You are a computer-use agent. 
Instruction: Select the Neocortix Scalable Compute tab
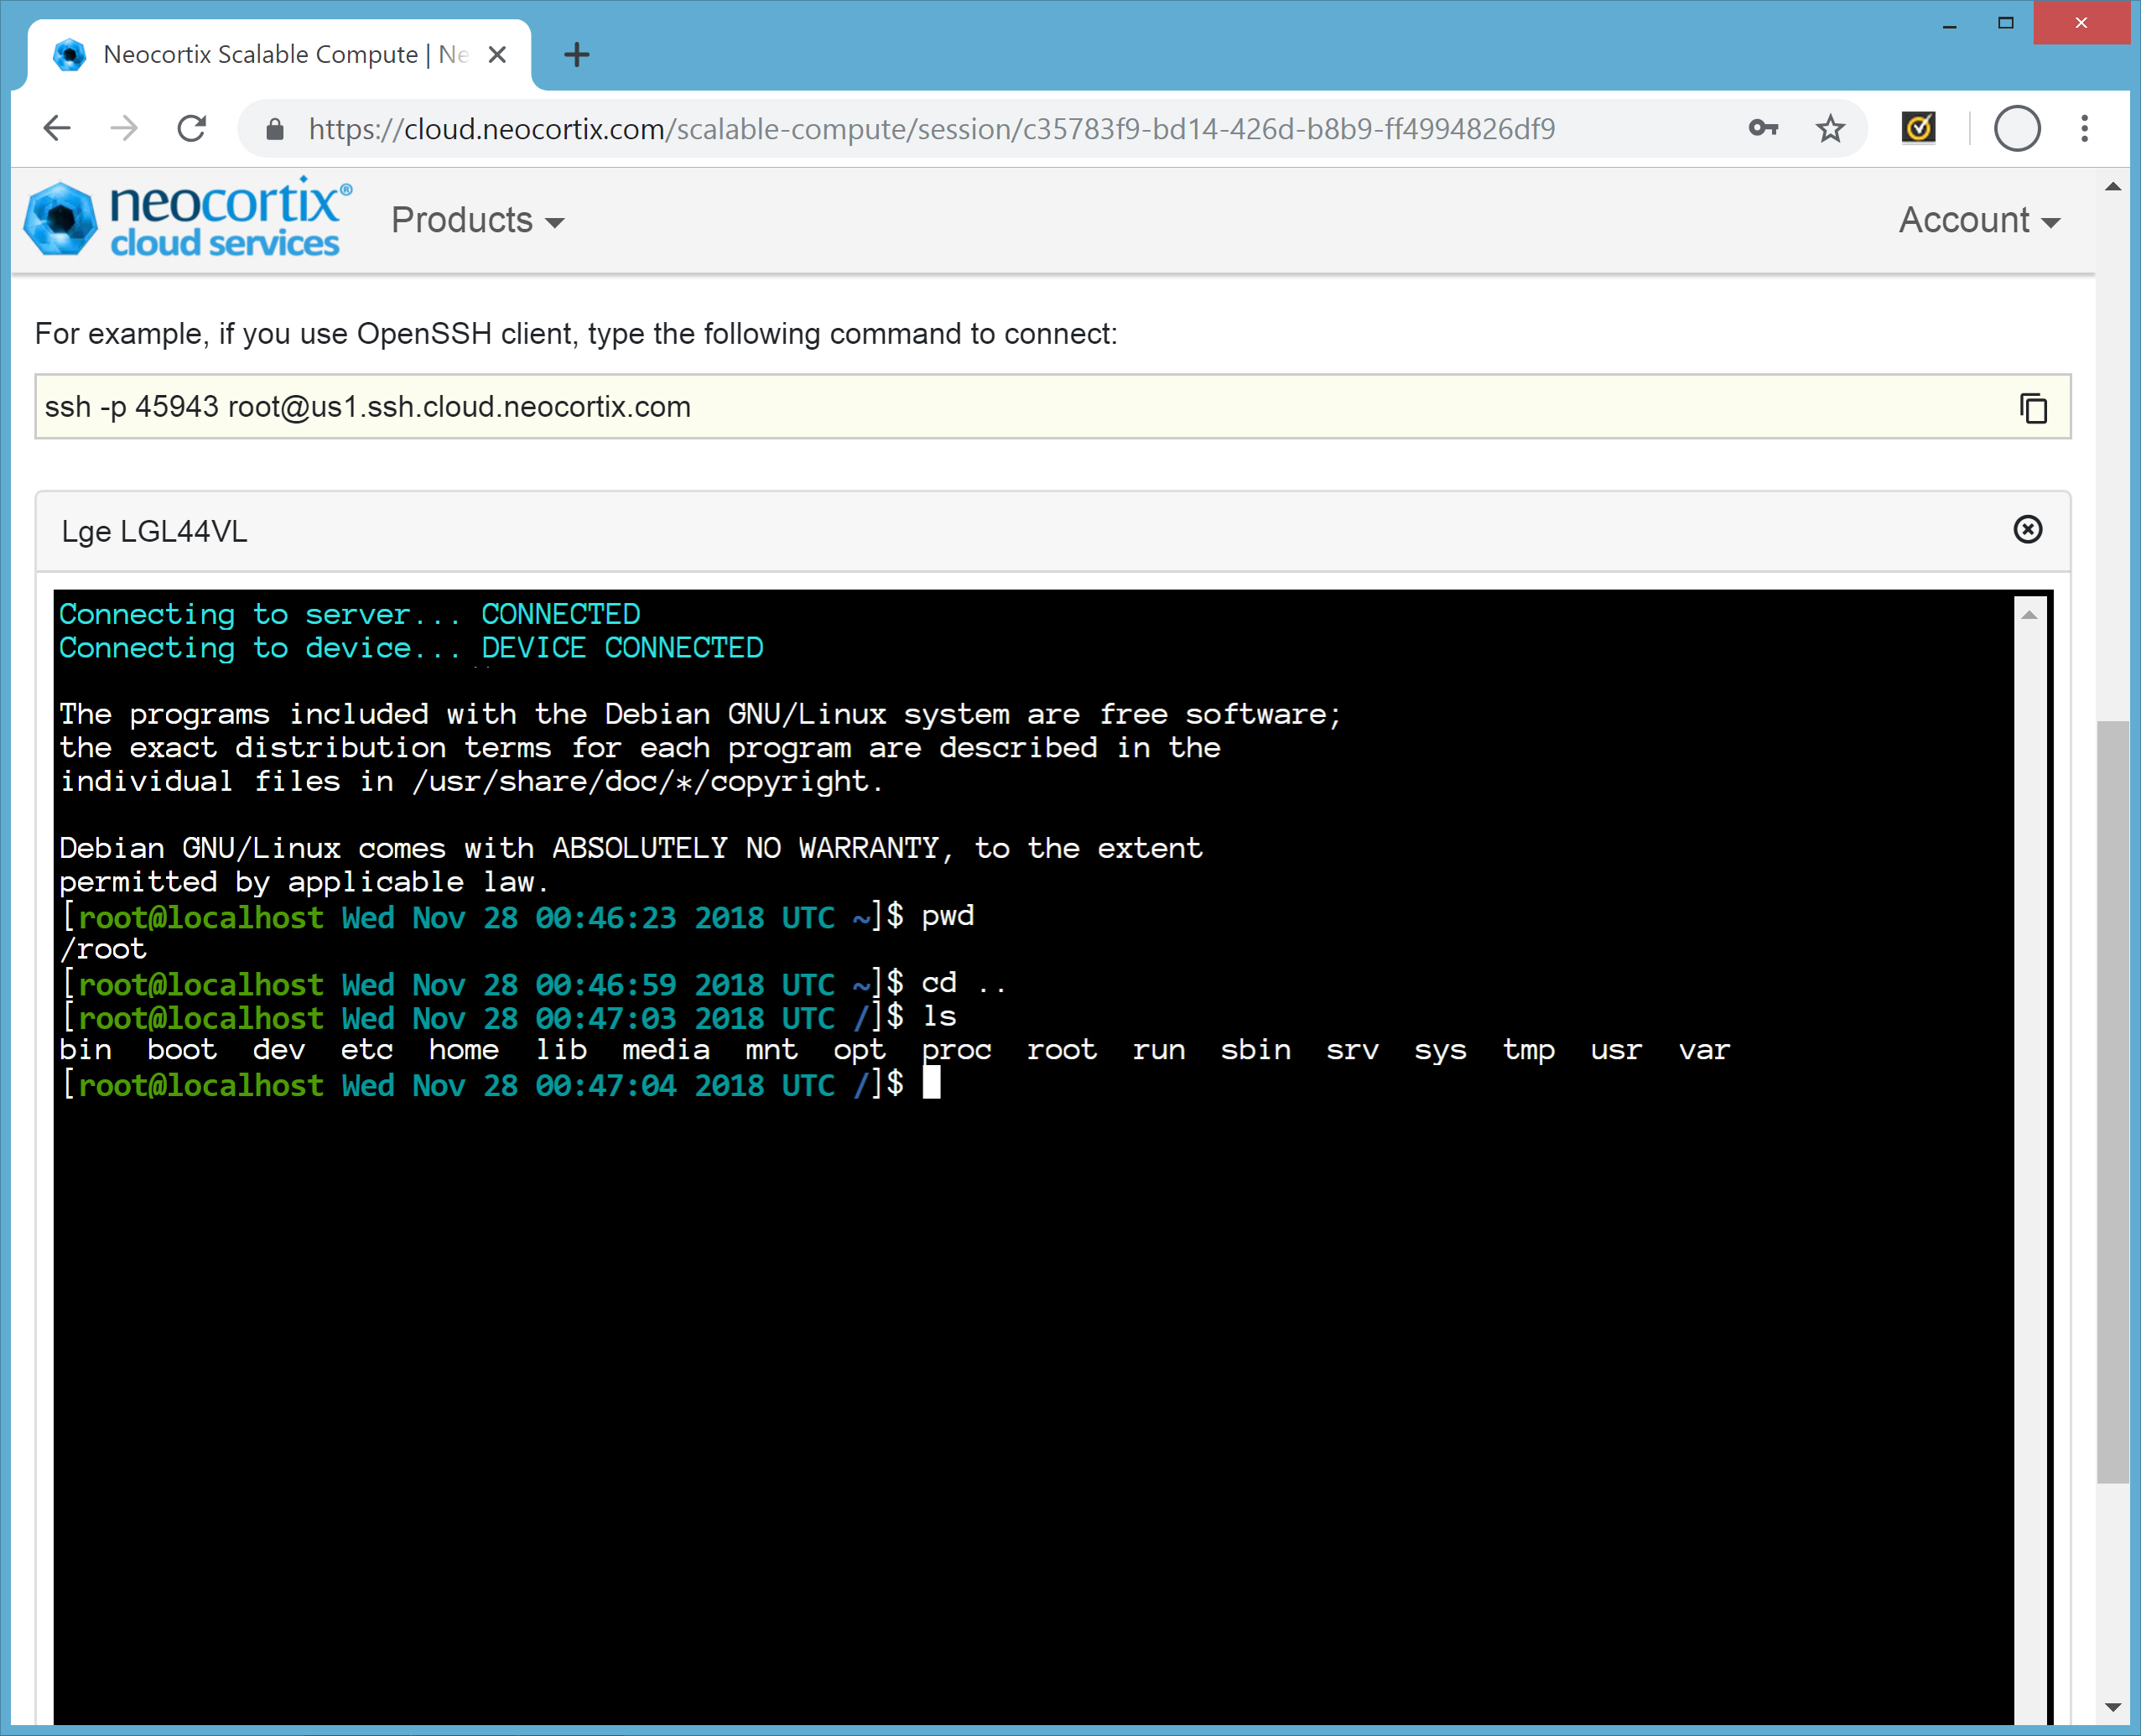(260, 55)
